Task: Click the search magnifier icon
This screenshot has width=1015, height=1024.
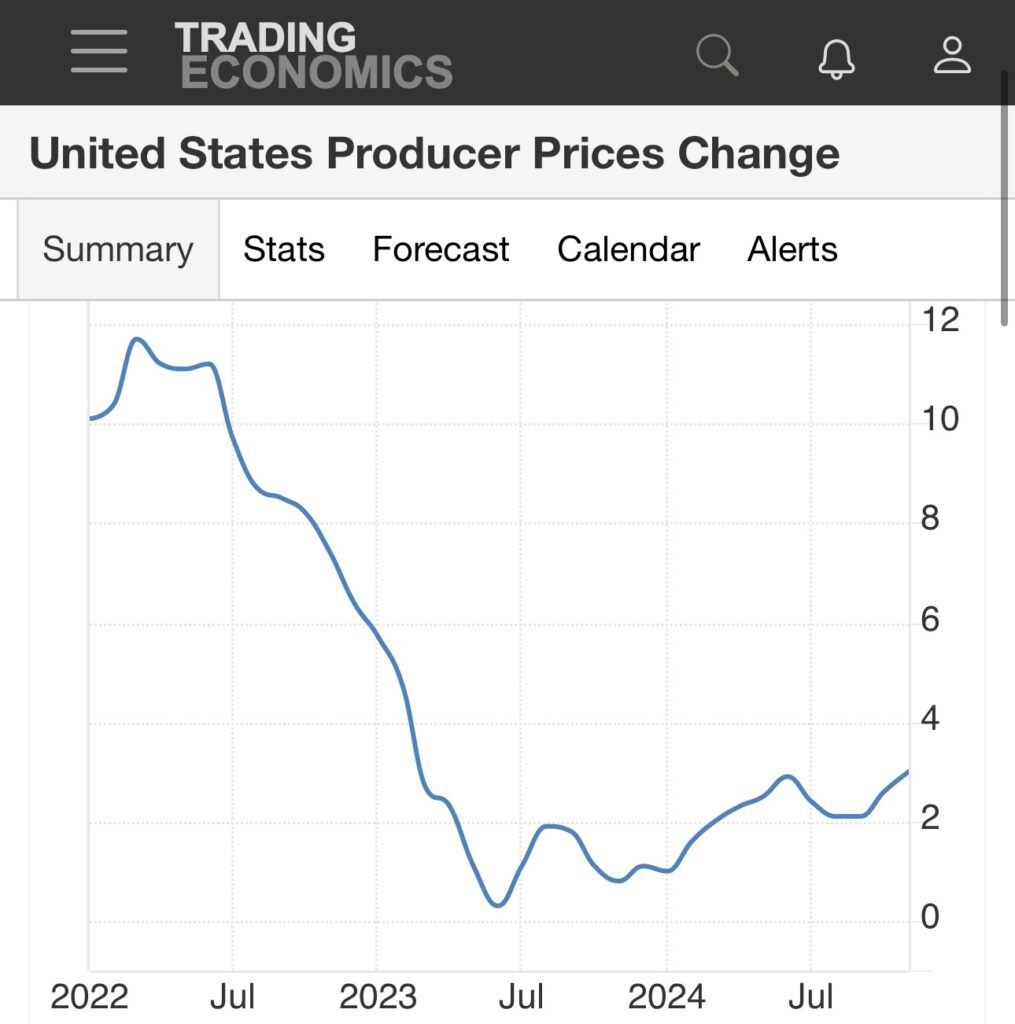Action: pos(717,54)
